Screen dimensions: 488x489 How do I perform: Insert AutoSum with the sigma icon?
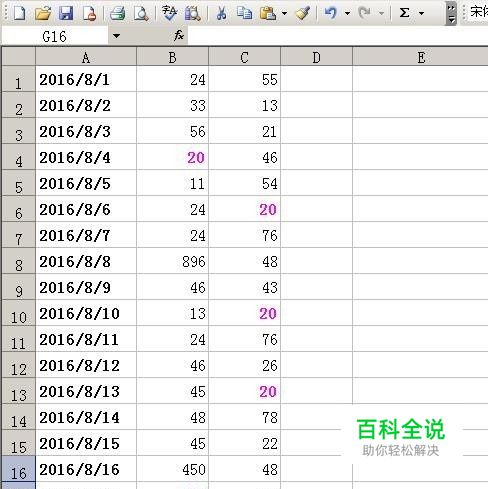tap(404, 13)
